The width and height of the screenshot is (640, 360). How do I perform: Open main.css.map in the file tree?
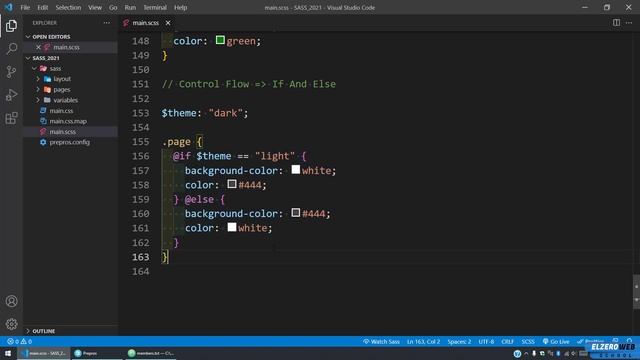coord(70,121)
